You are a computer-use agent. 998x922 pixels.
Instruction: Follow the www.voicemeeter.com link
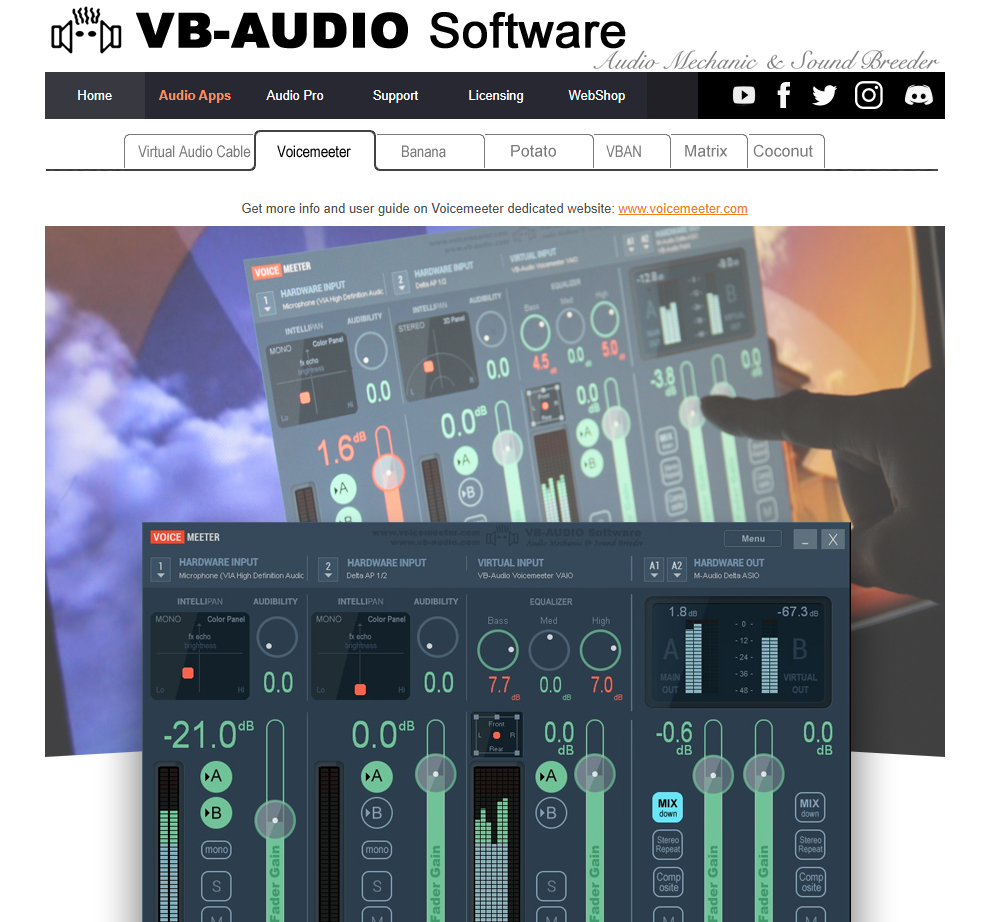click(682, 208)
